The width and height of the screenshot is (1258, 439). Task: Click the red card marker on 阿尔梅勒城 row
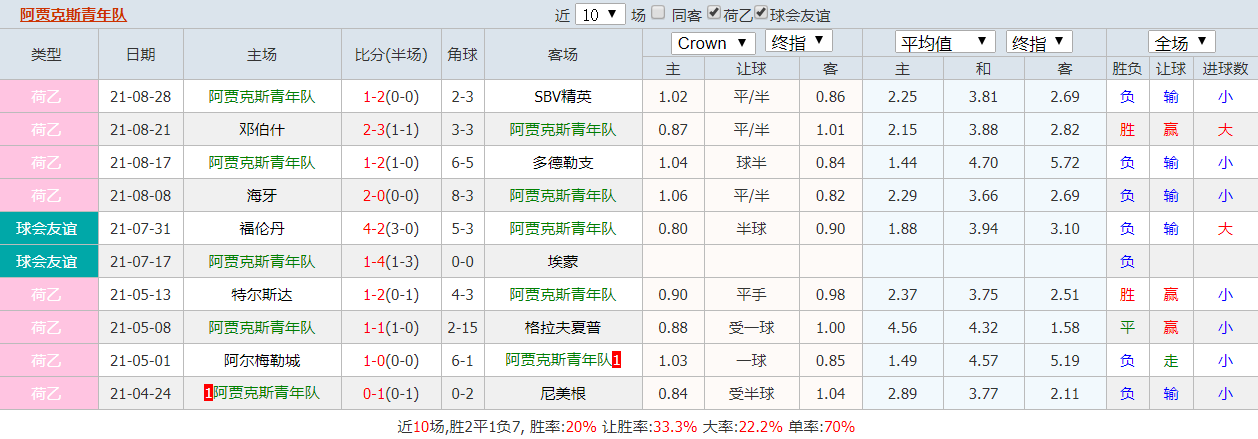pyautogui.click(x=617, y=361)
